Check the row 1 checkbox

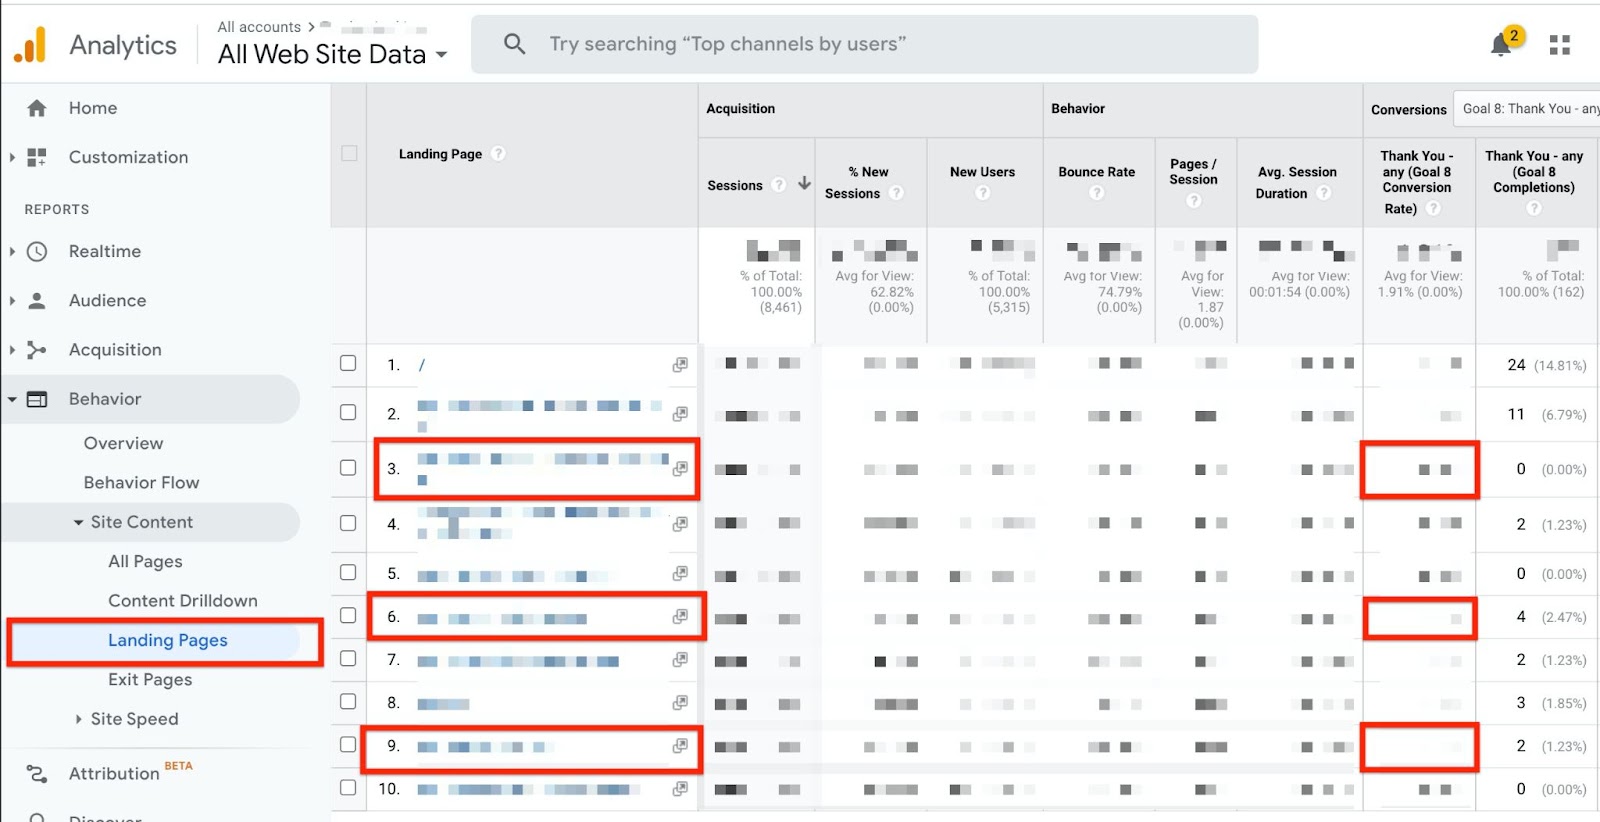tap(348, 363)
